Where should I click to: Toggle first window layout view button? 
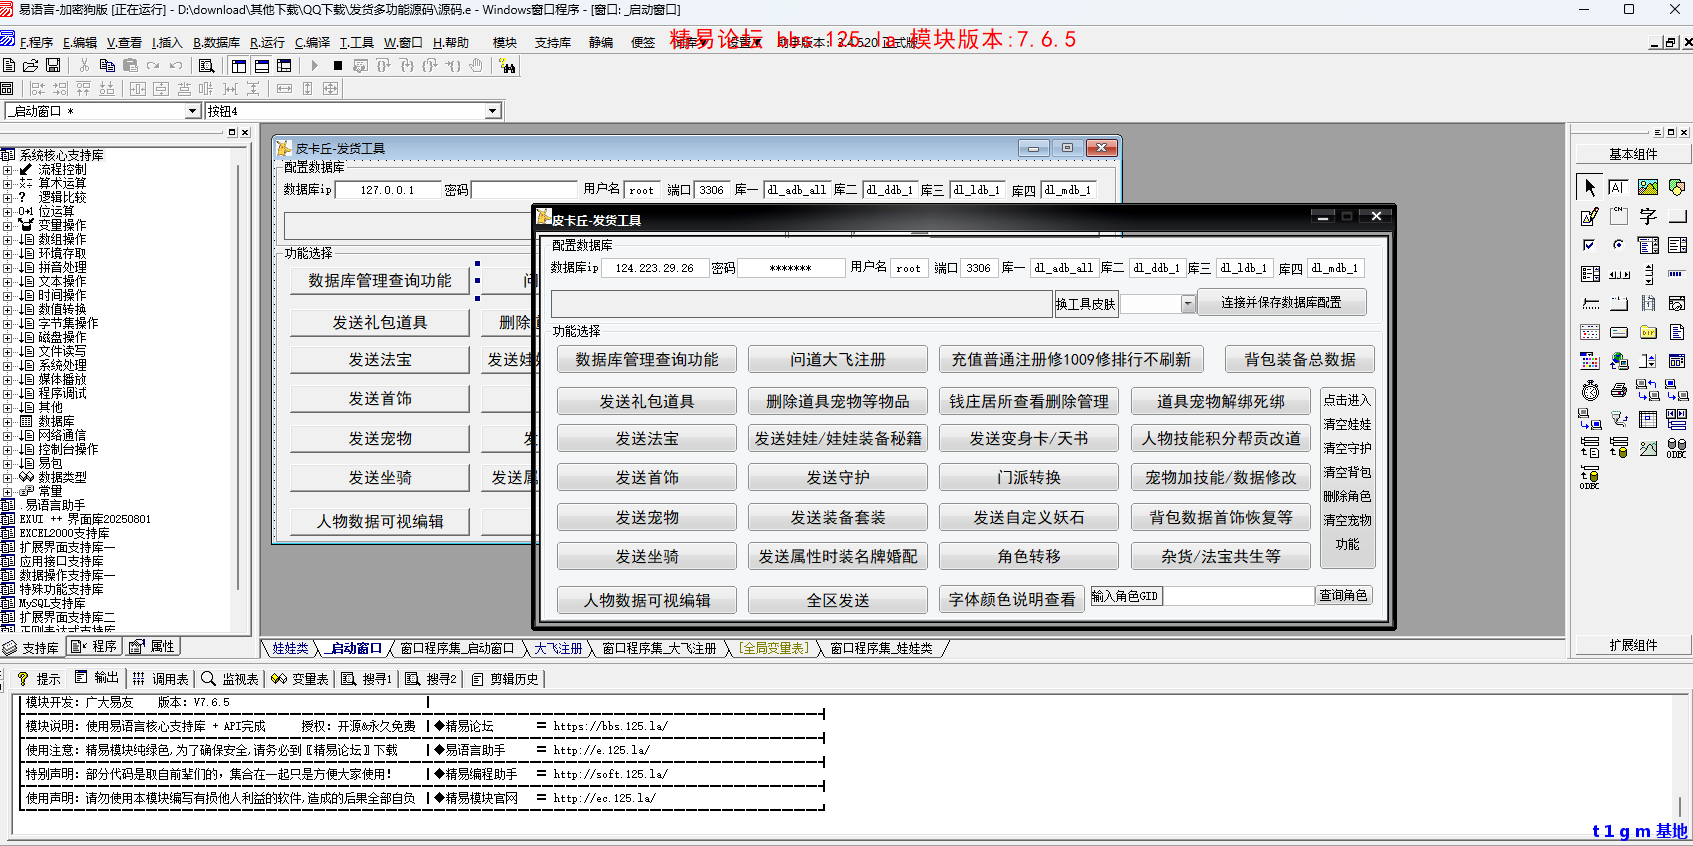pos(238,65)
